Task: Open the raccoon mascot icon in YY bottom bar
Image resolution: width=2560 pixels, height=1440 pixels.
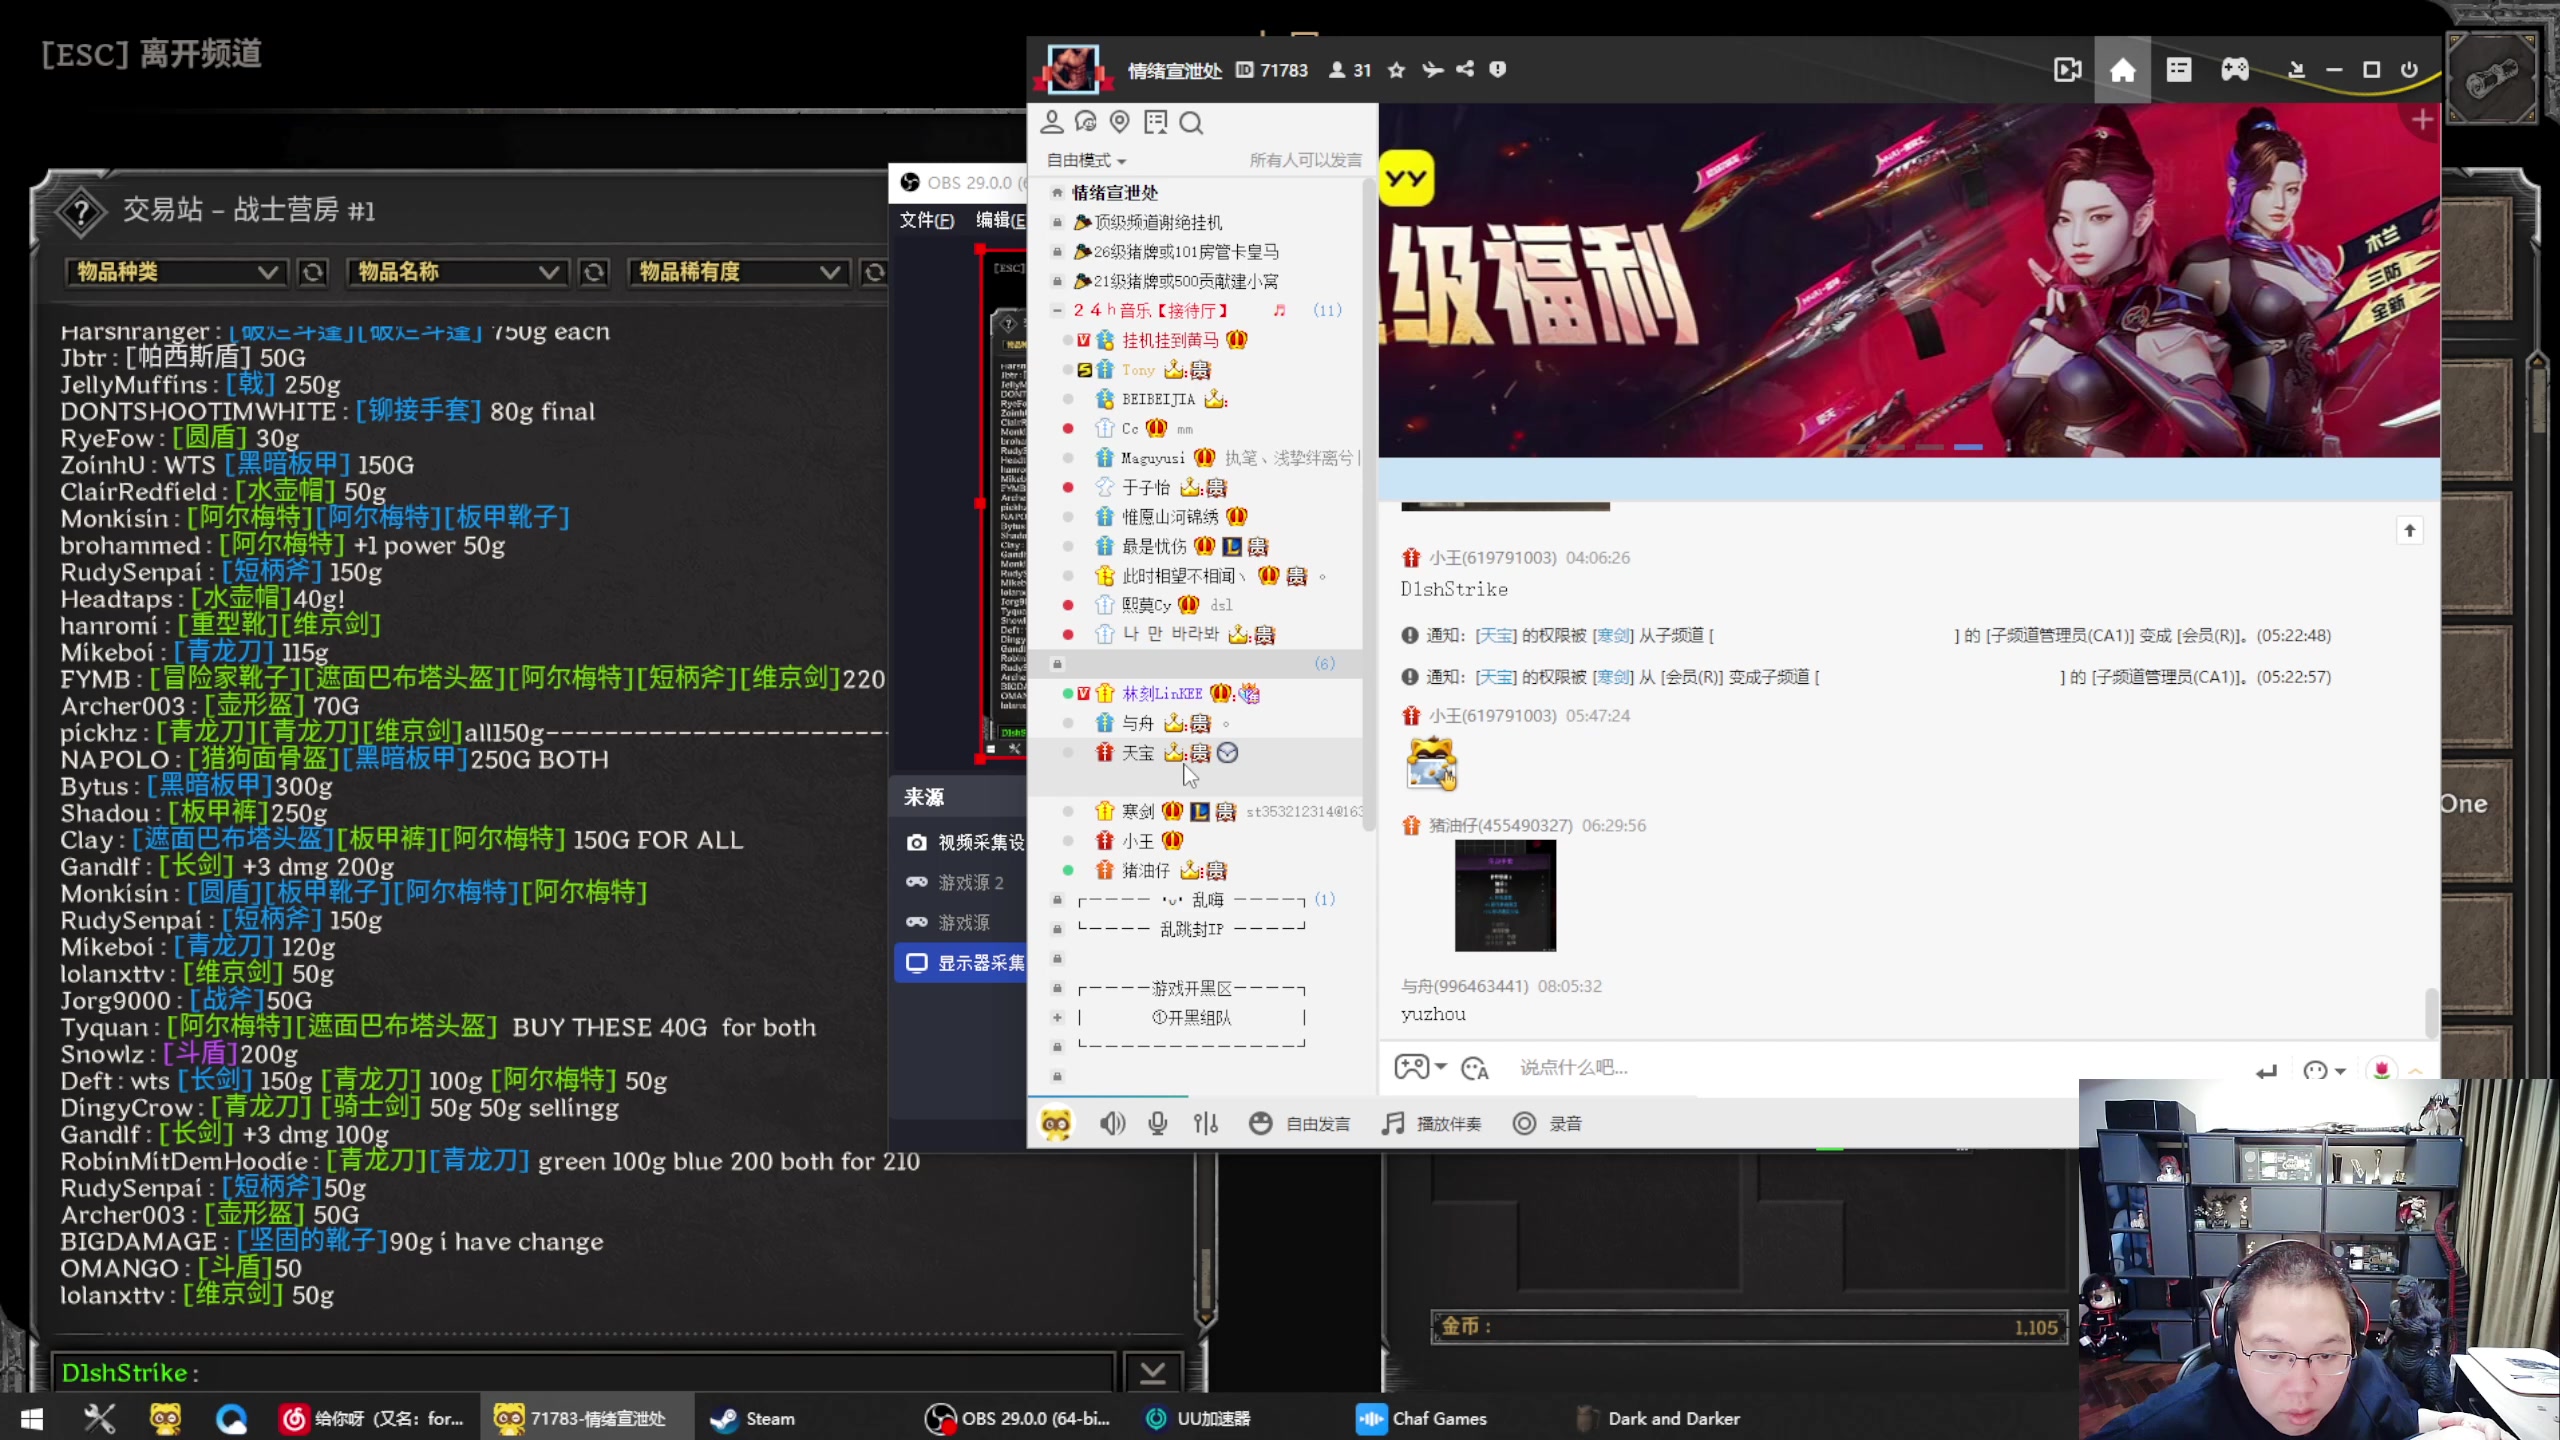Action: 1056,1124
